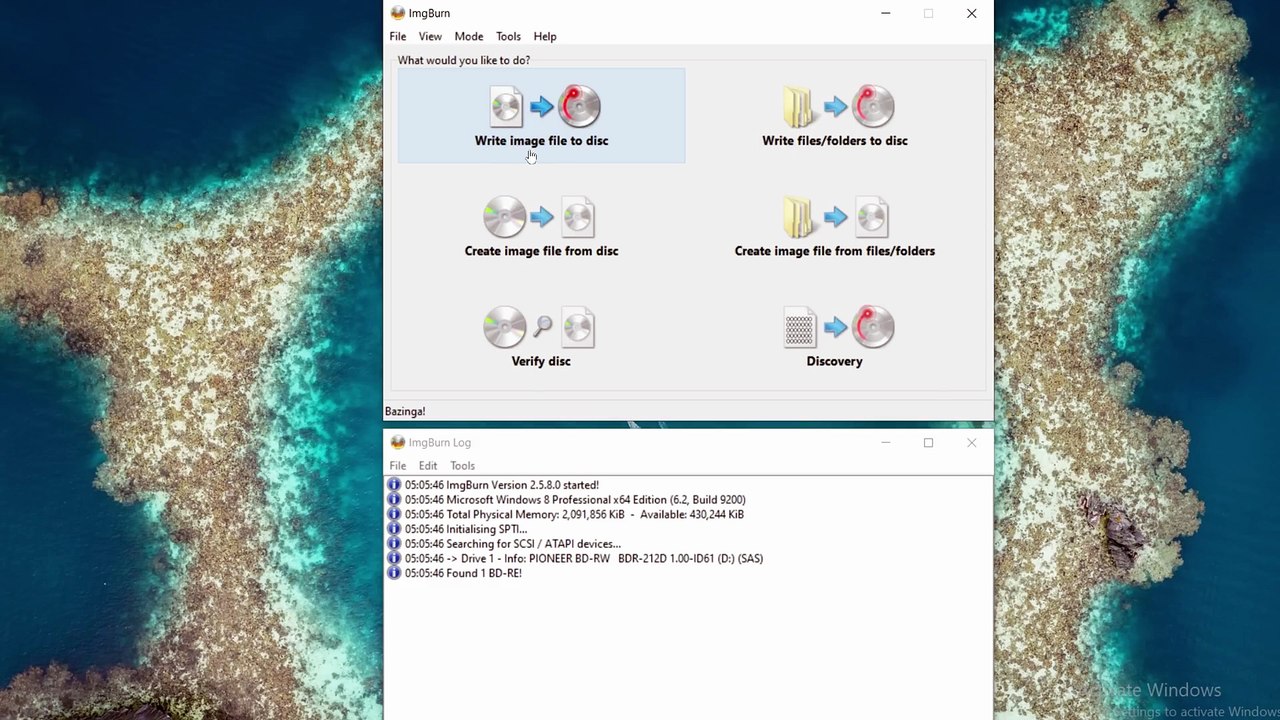The height and width of the screenshot is (720, 1280).
Task: Select log line 'Total Physical Memory: 2,091,856 KiB'
Action: tap(574, 514)
